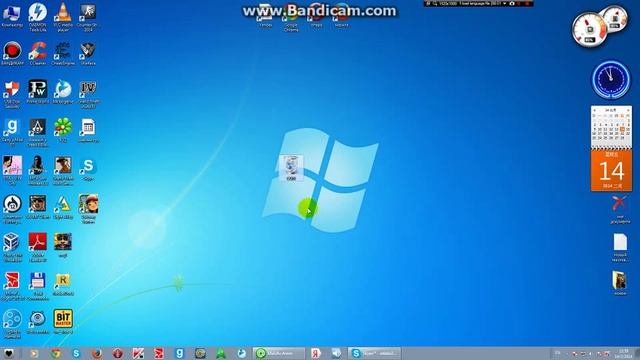Viewport: 640px width, 360px height.
Task: Launch Oracle VirtualBox cube icon
Action: click(12, 247)
